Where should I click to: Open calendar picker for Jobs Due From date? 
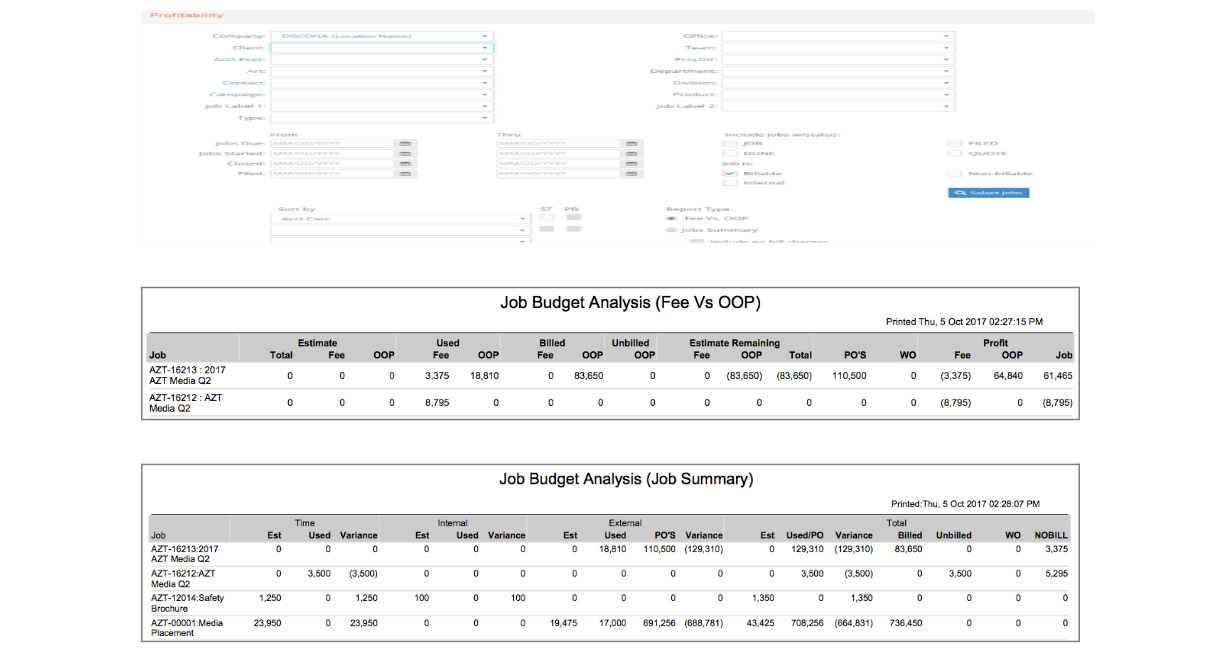pos(406,144)
